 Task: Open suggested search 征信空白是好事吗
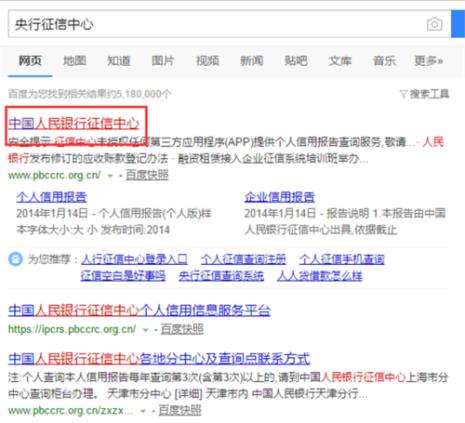(x=123, y=276)
